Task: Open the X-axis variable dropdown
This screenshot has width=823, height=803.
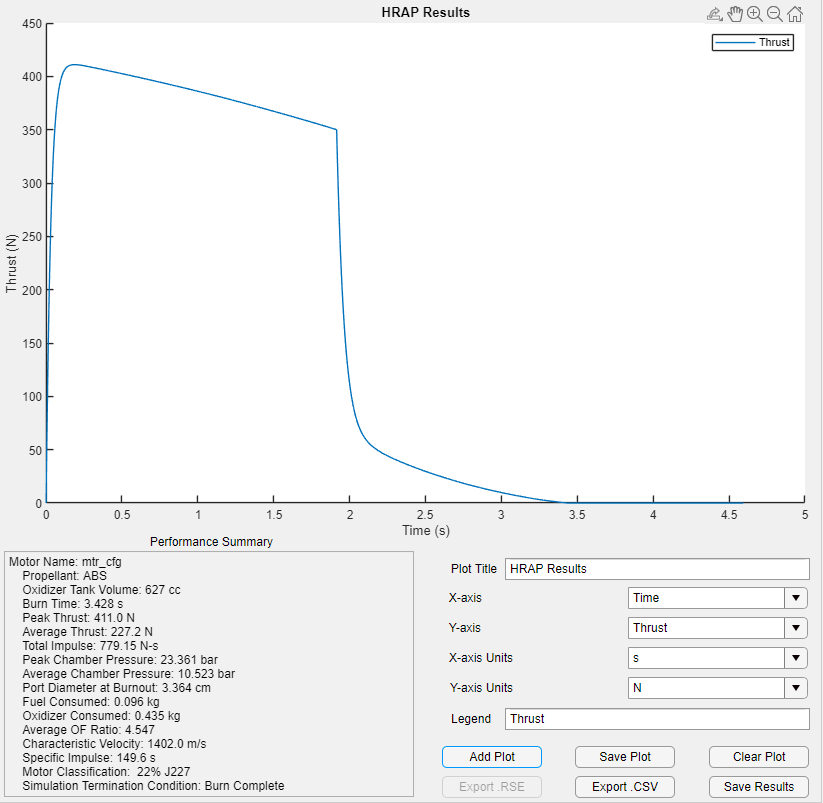Action: coord(717,598)
